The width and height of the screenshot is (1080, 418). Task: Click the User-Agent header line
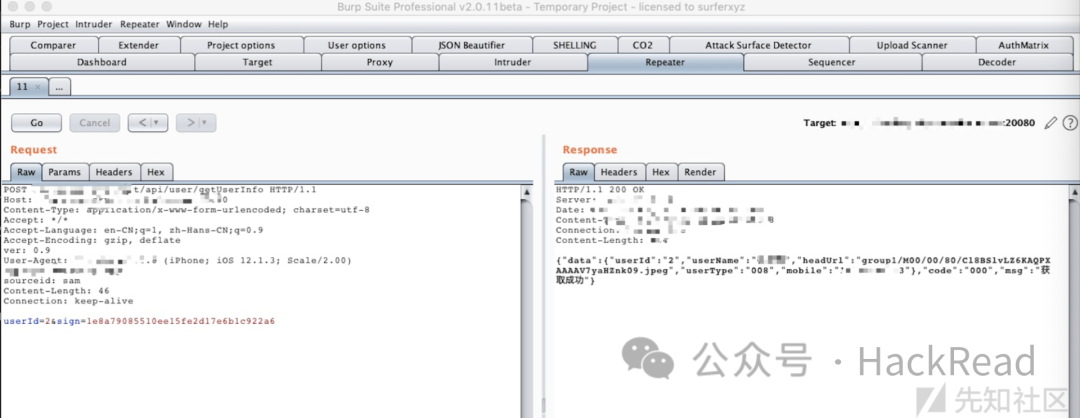pos(178,261)
